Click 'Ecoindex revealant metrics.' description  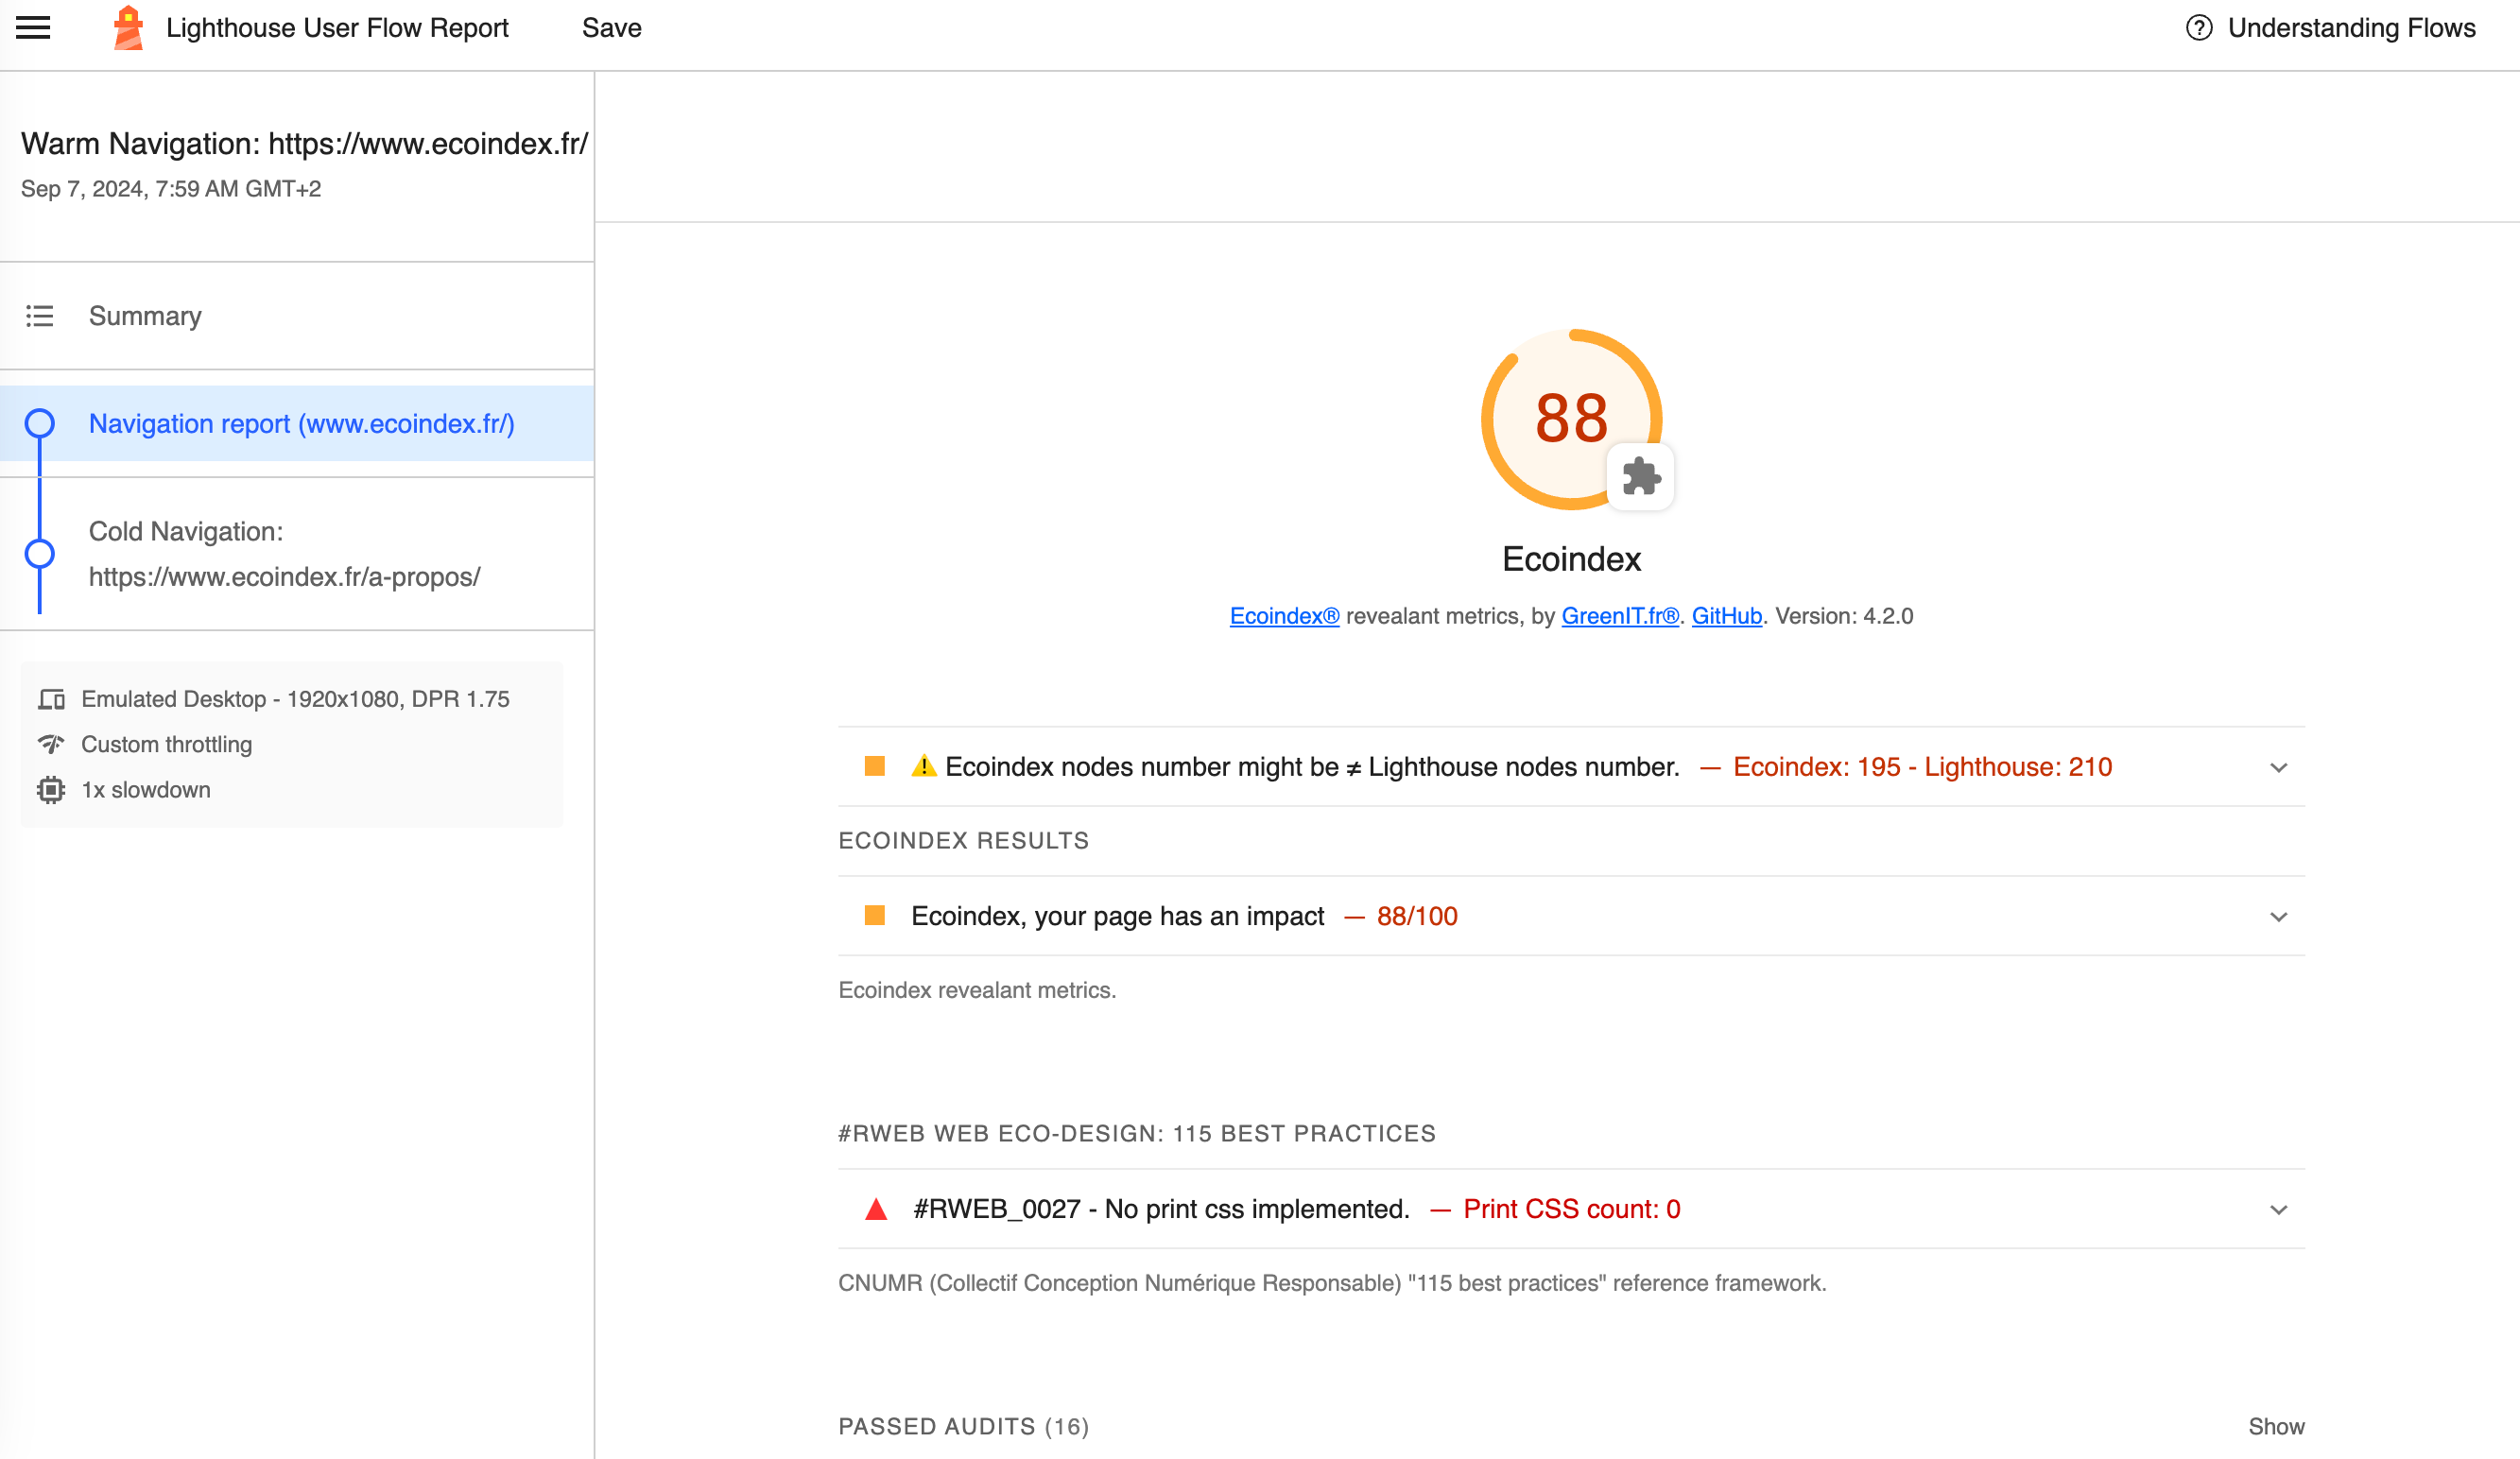click(977, 990)
